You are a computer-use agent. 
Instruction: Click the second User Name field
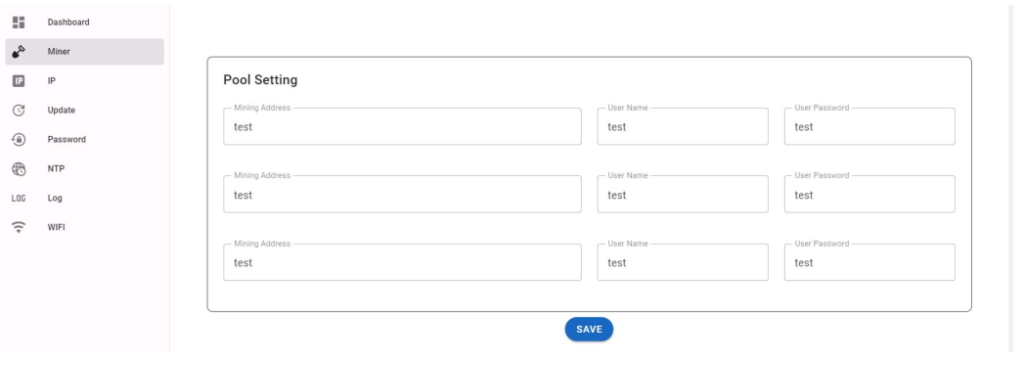[x=682, y=194]
